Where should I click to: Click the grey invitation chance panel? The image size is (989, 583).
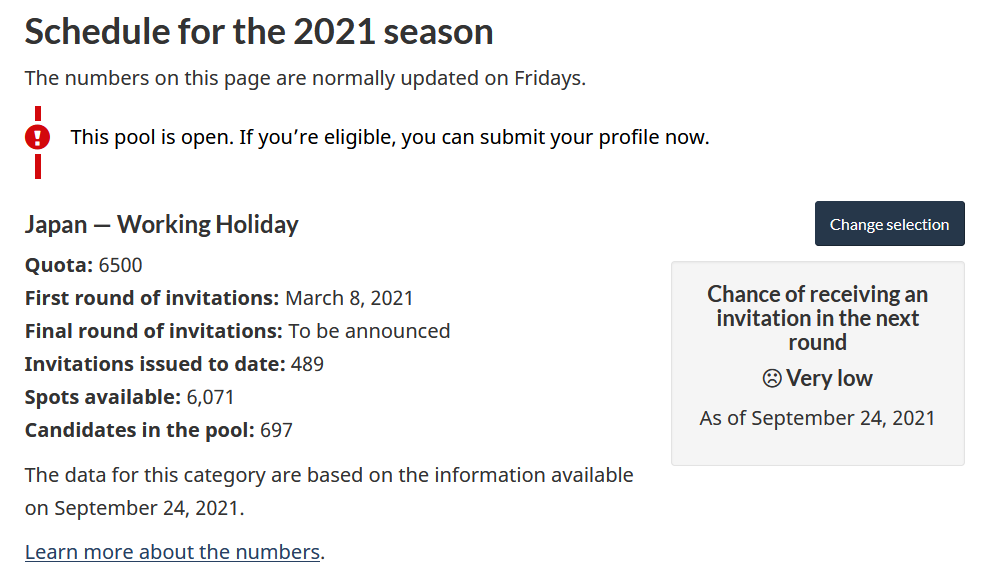coord(817,363)
